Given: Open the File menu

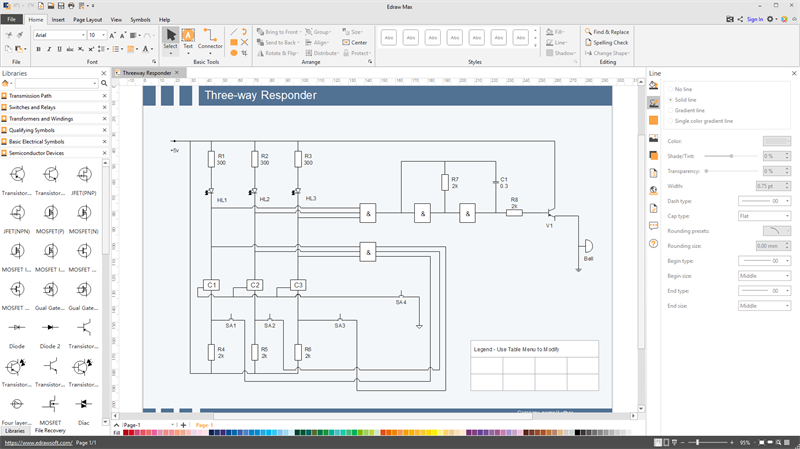Looking at the screenshot, I should click(11, 19).
